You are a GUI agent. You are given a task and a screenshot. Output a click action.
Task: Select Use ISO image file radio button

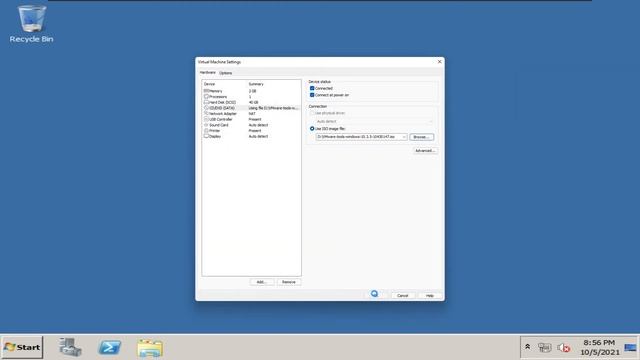click(x=312, y=129)
